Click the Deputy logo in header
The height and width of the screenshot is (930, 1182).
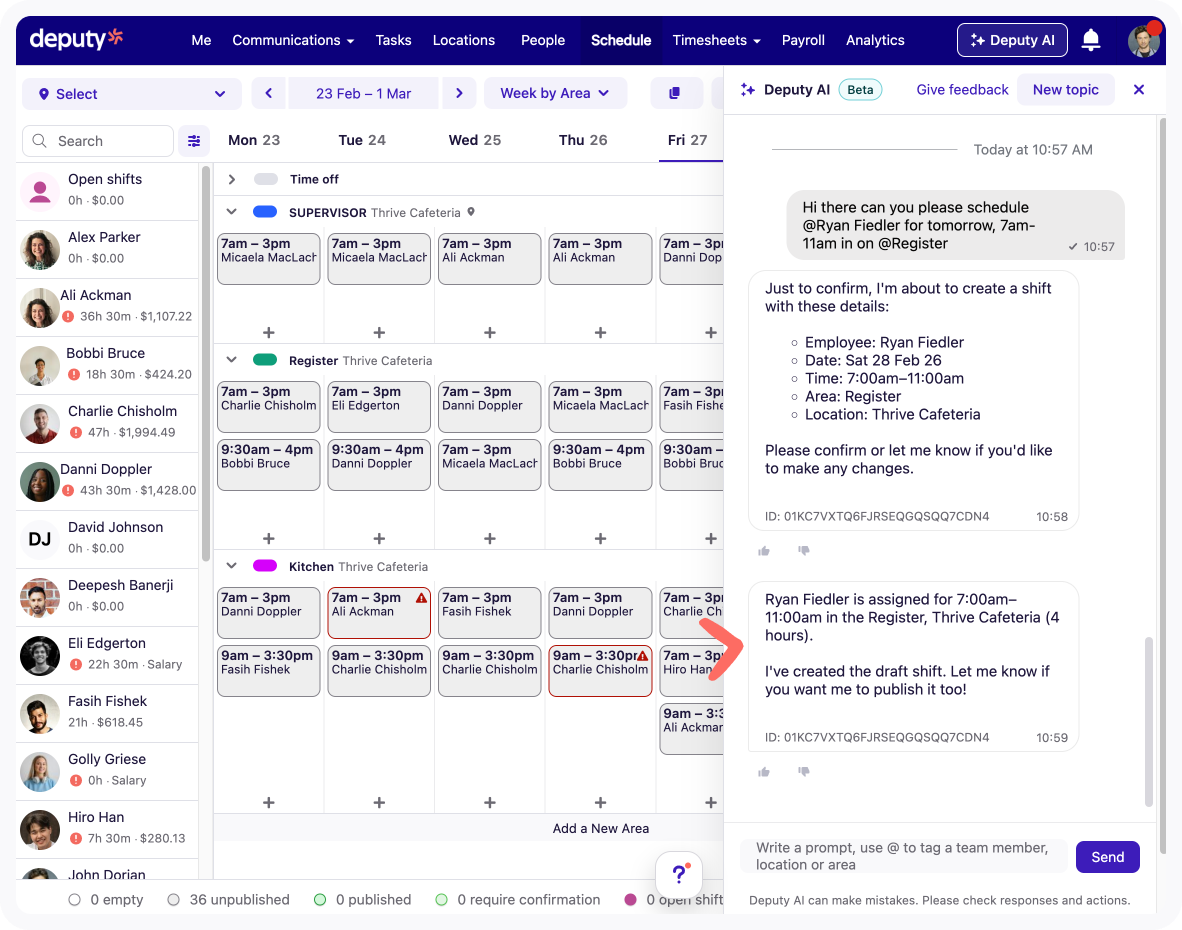[x=77, y=39]
